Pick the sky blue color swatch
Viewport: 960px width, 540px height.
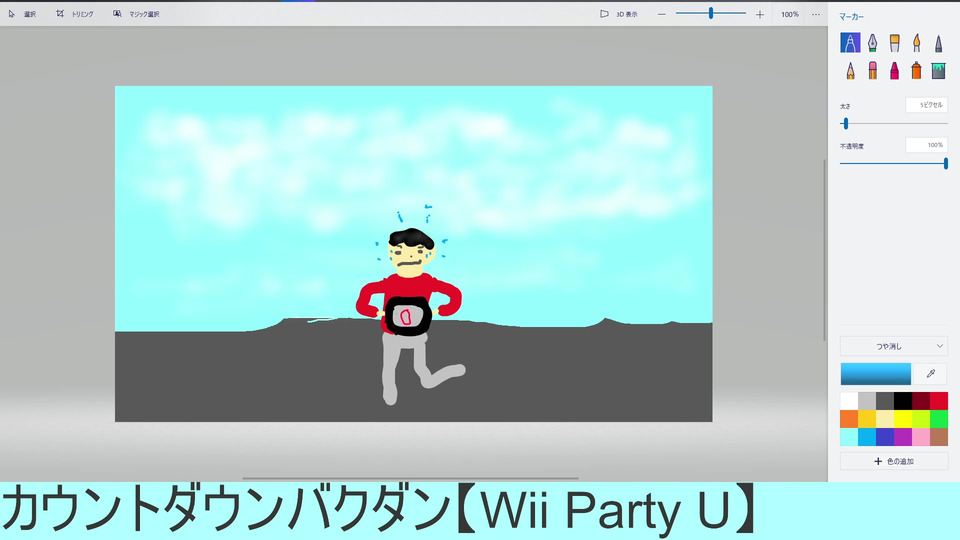coord(867,437)
